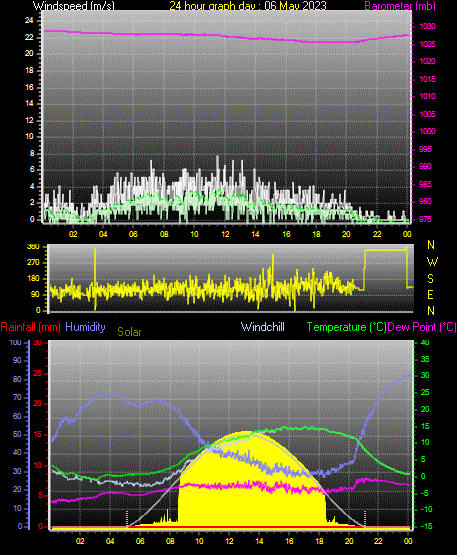Select the Temperature (°C) legend label

[x=346, y=327]
